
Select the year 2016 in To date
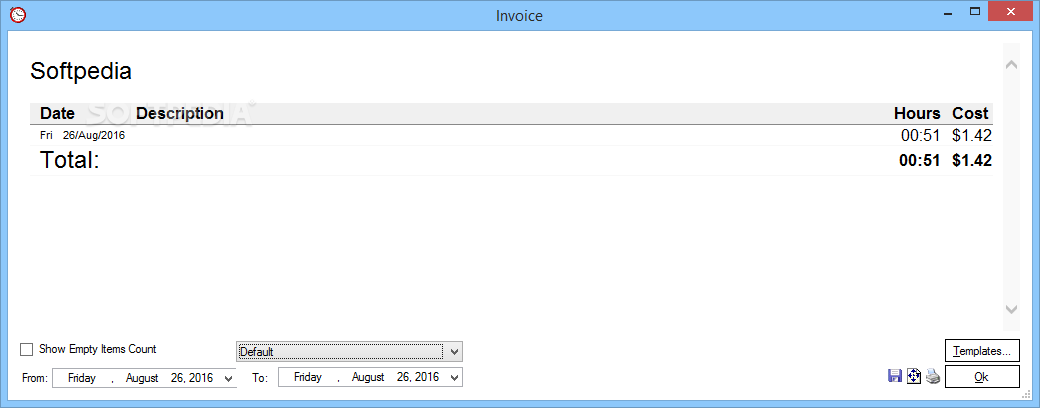[427, 377]
